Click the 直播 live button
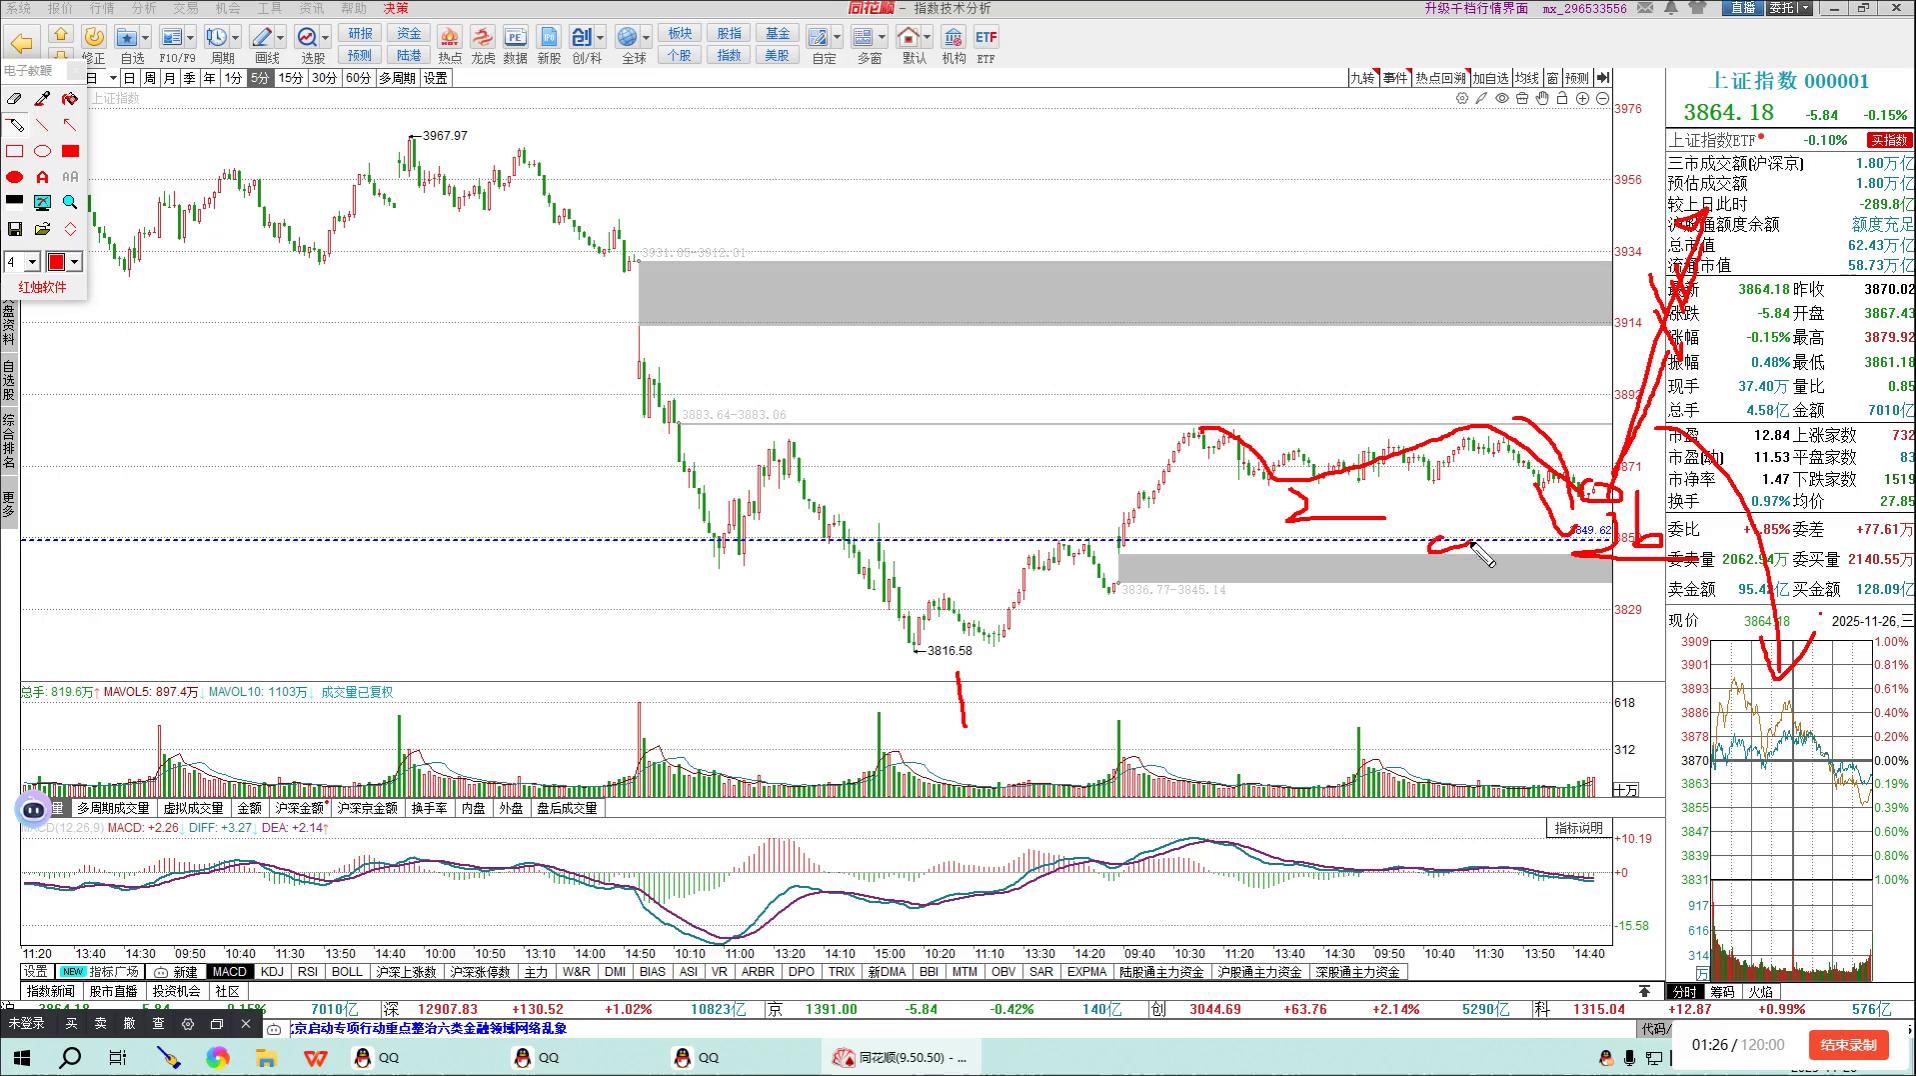This screenshot has width=1916, height=1076. coord(1743,8)
